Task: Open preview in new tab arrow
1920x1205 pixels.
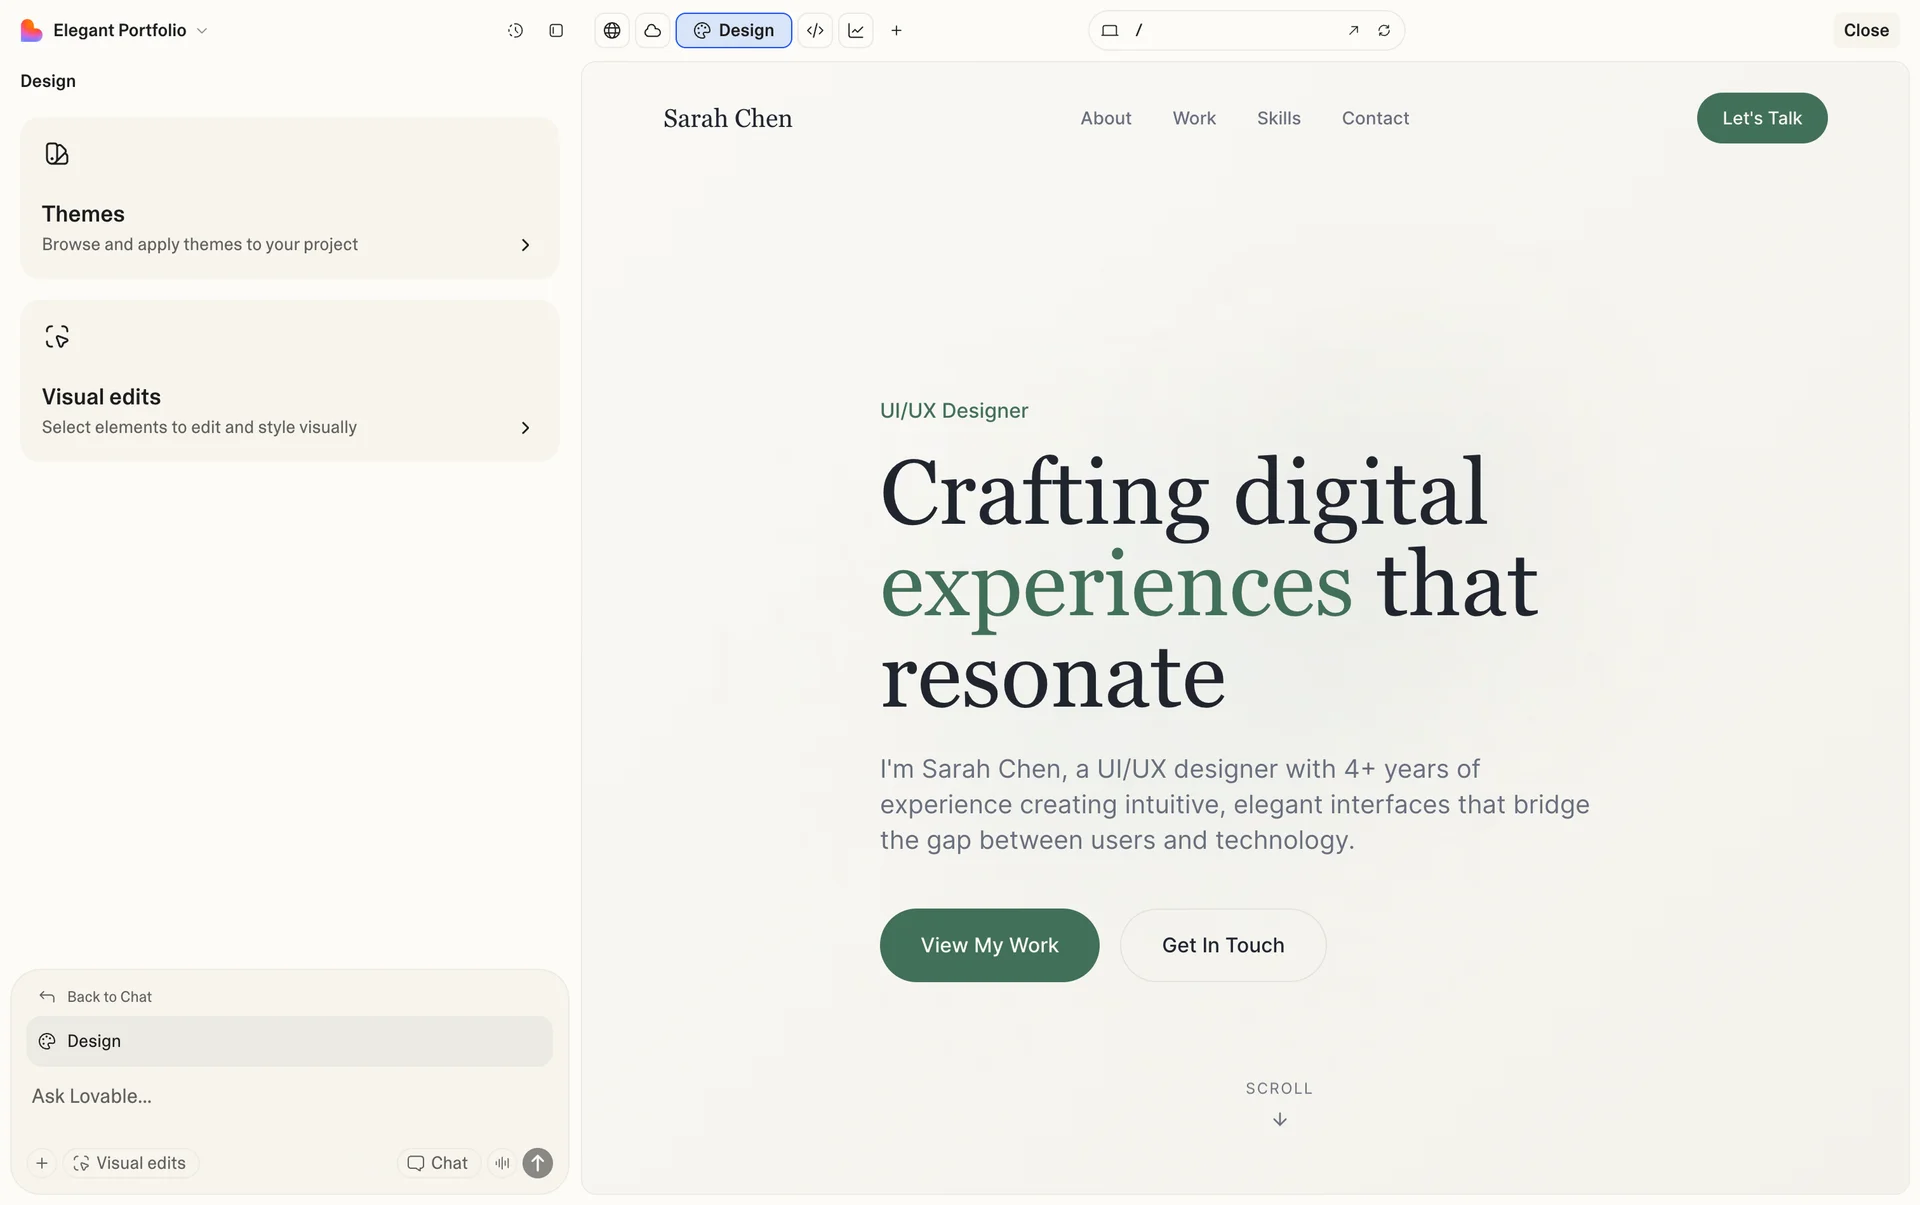Action: pyautogui.click(x=1353, y=30)
